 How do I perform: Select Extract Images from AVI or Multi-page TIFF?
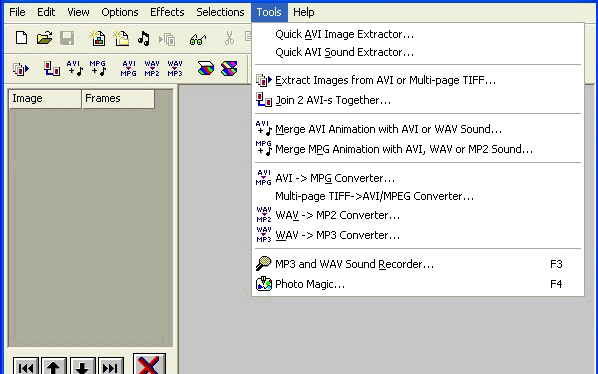418,80
